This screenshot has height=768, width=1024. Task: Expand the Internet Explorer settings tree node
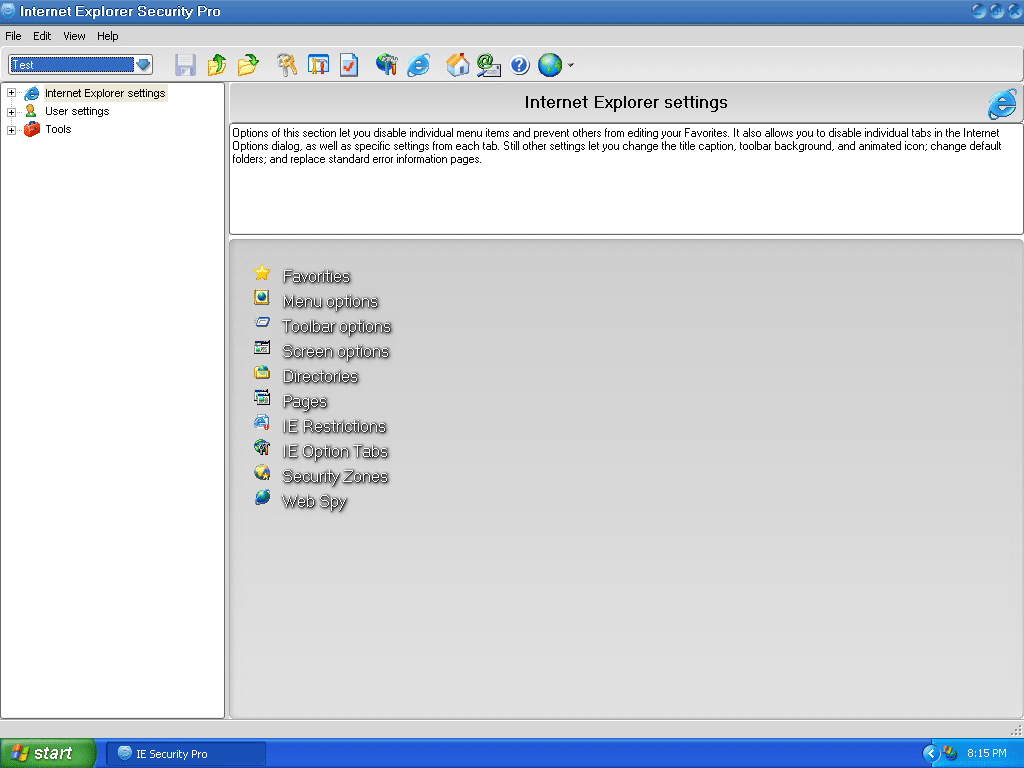click(x=12, y=93)
